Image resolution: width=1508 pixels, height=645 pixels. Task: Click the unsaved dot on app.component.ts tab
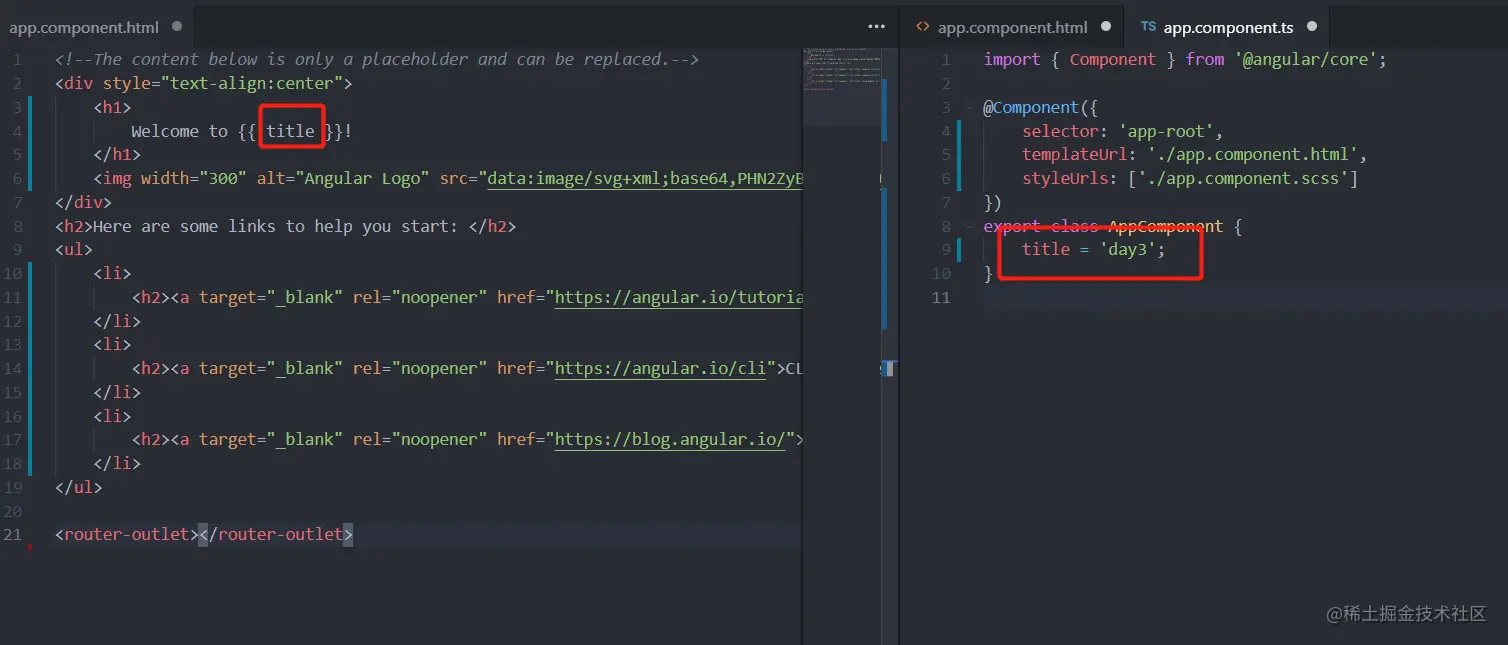(x=1312, y=27)
